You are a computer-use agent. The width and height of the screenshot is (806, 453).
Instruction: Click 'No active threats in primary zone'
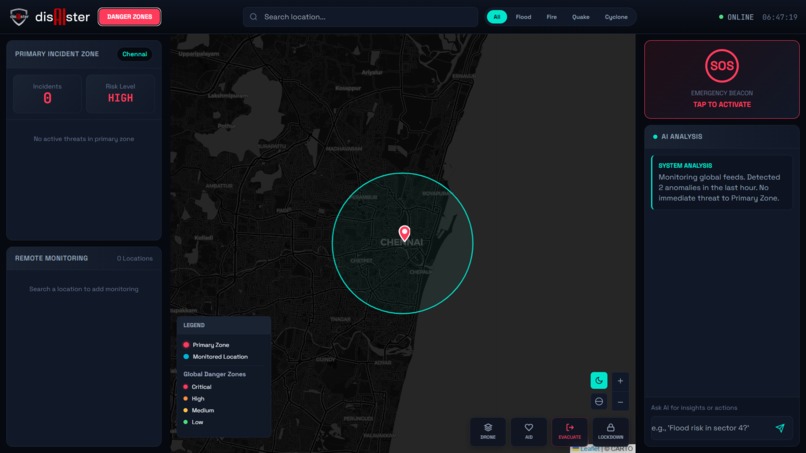pos(84,139)
